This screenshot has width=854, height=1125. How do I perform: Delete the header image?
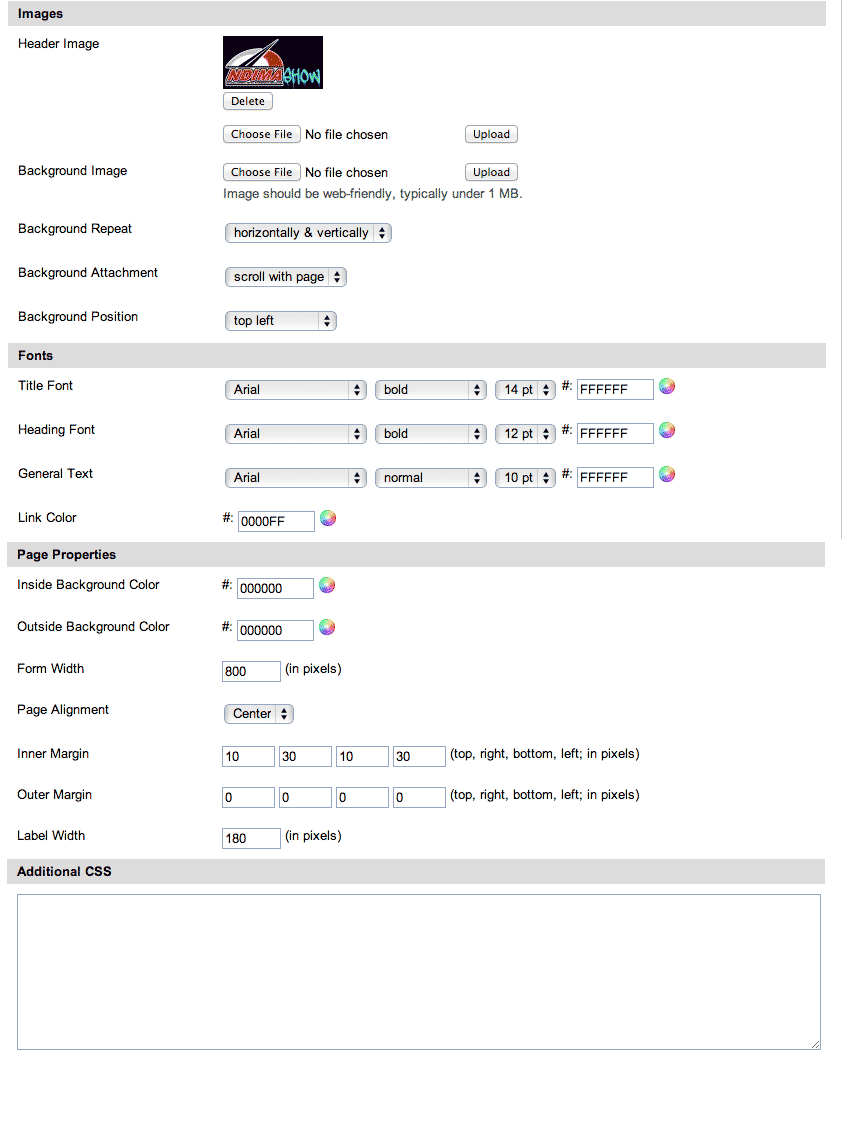click(247, 101)
